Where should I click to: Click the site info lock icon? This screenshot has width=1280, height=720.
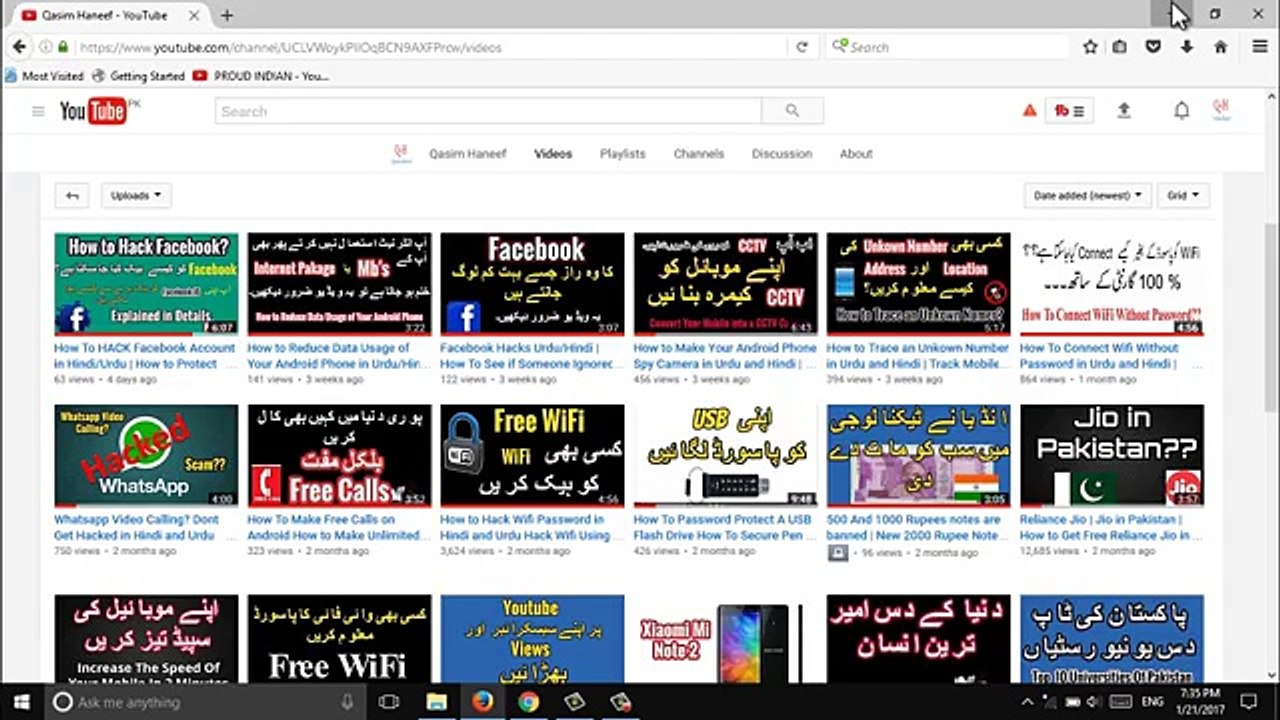pyautogui.click(x=63, y=47)
